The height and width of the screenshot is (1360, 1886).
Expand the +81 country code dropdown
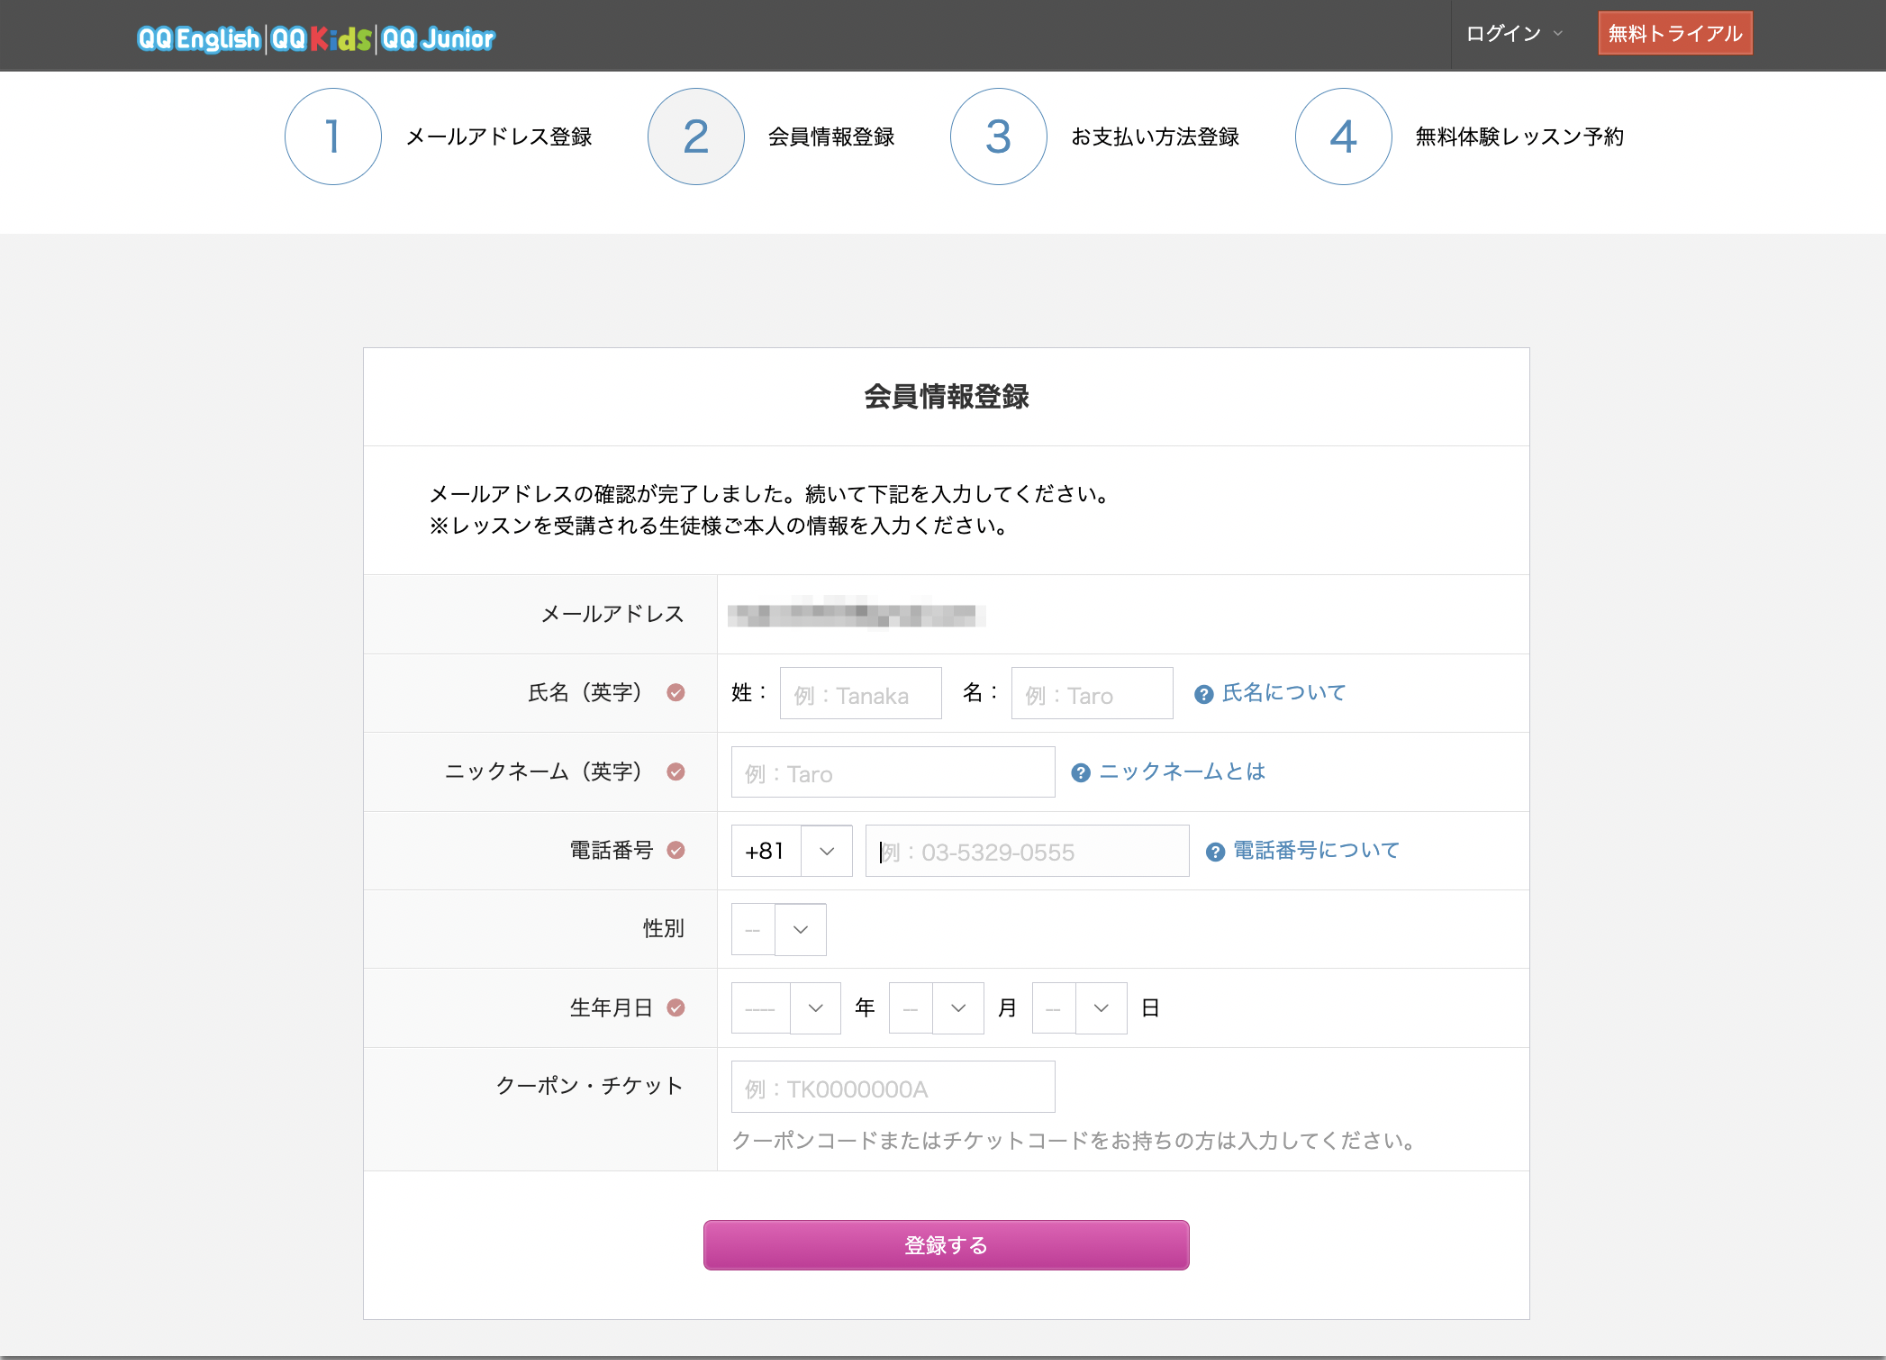coord(792,851)
